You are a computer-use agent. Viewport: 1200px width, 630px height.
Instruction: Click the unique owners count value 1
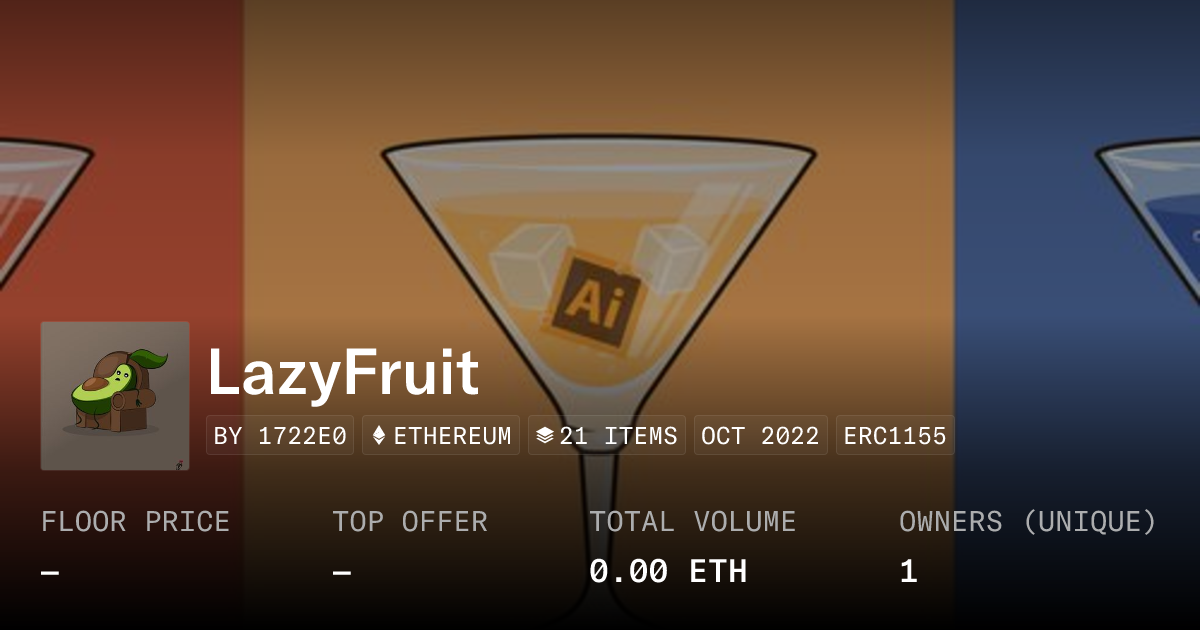click(908, 571)
